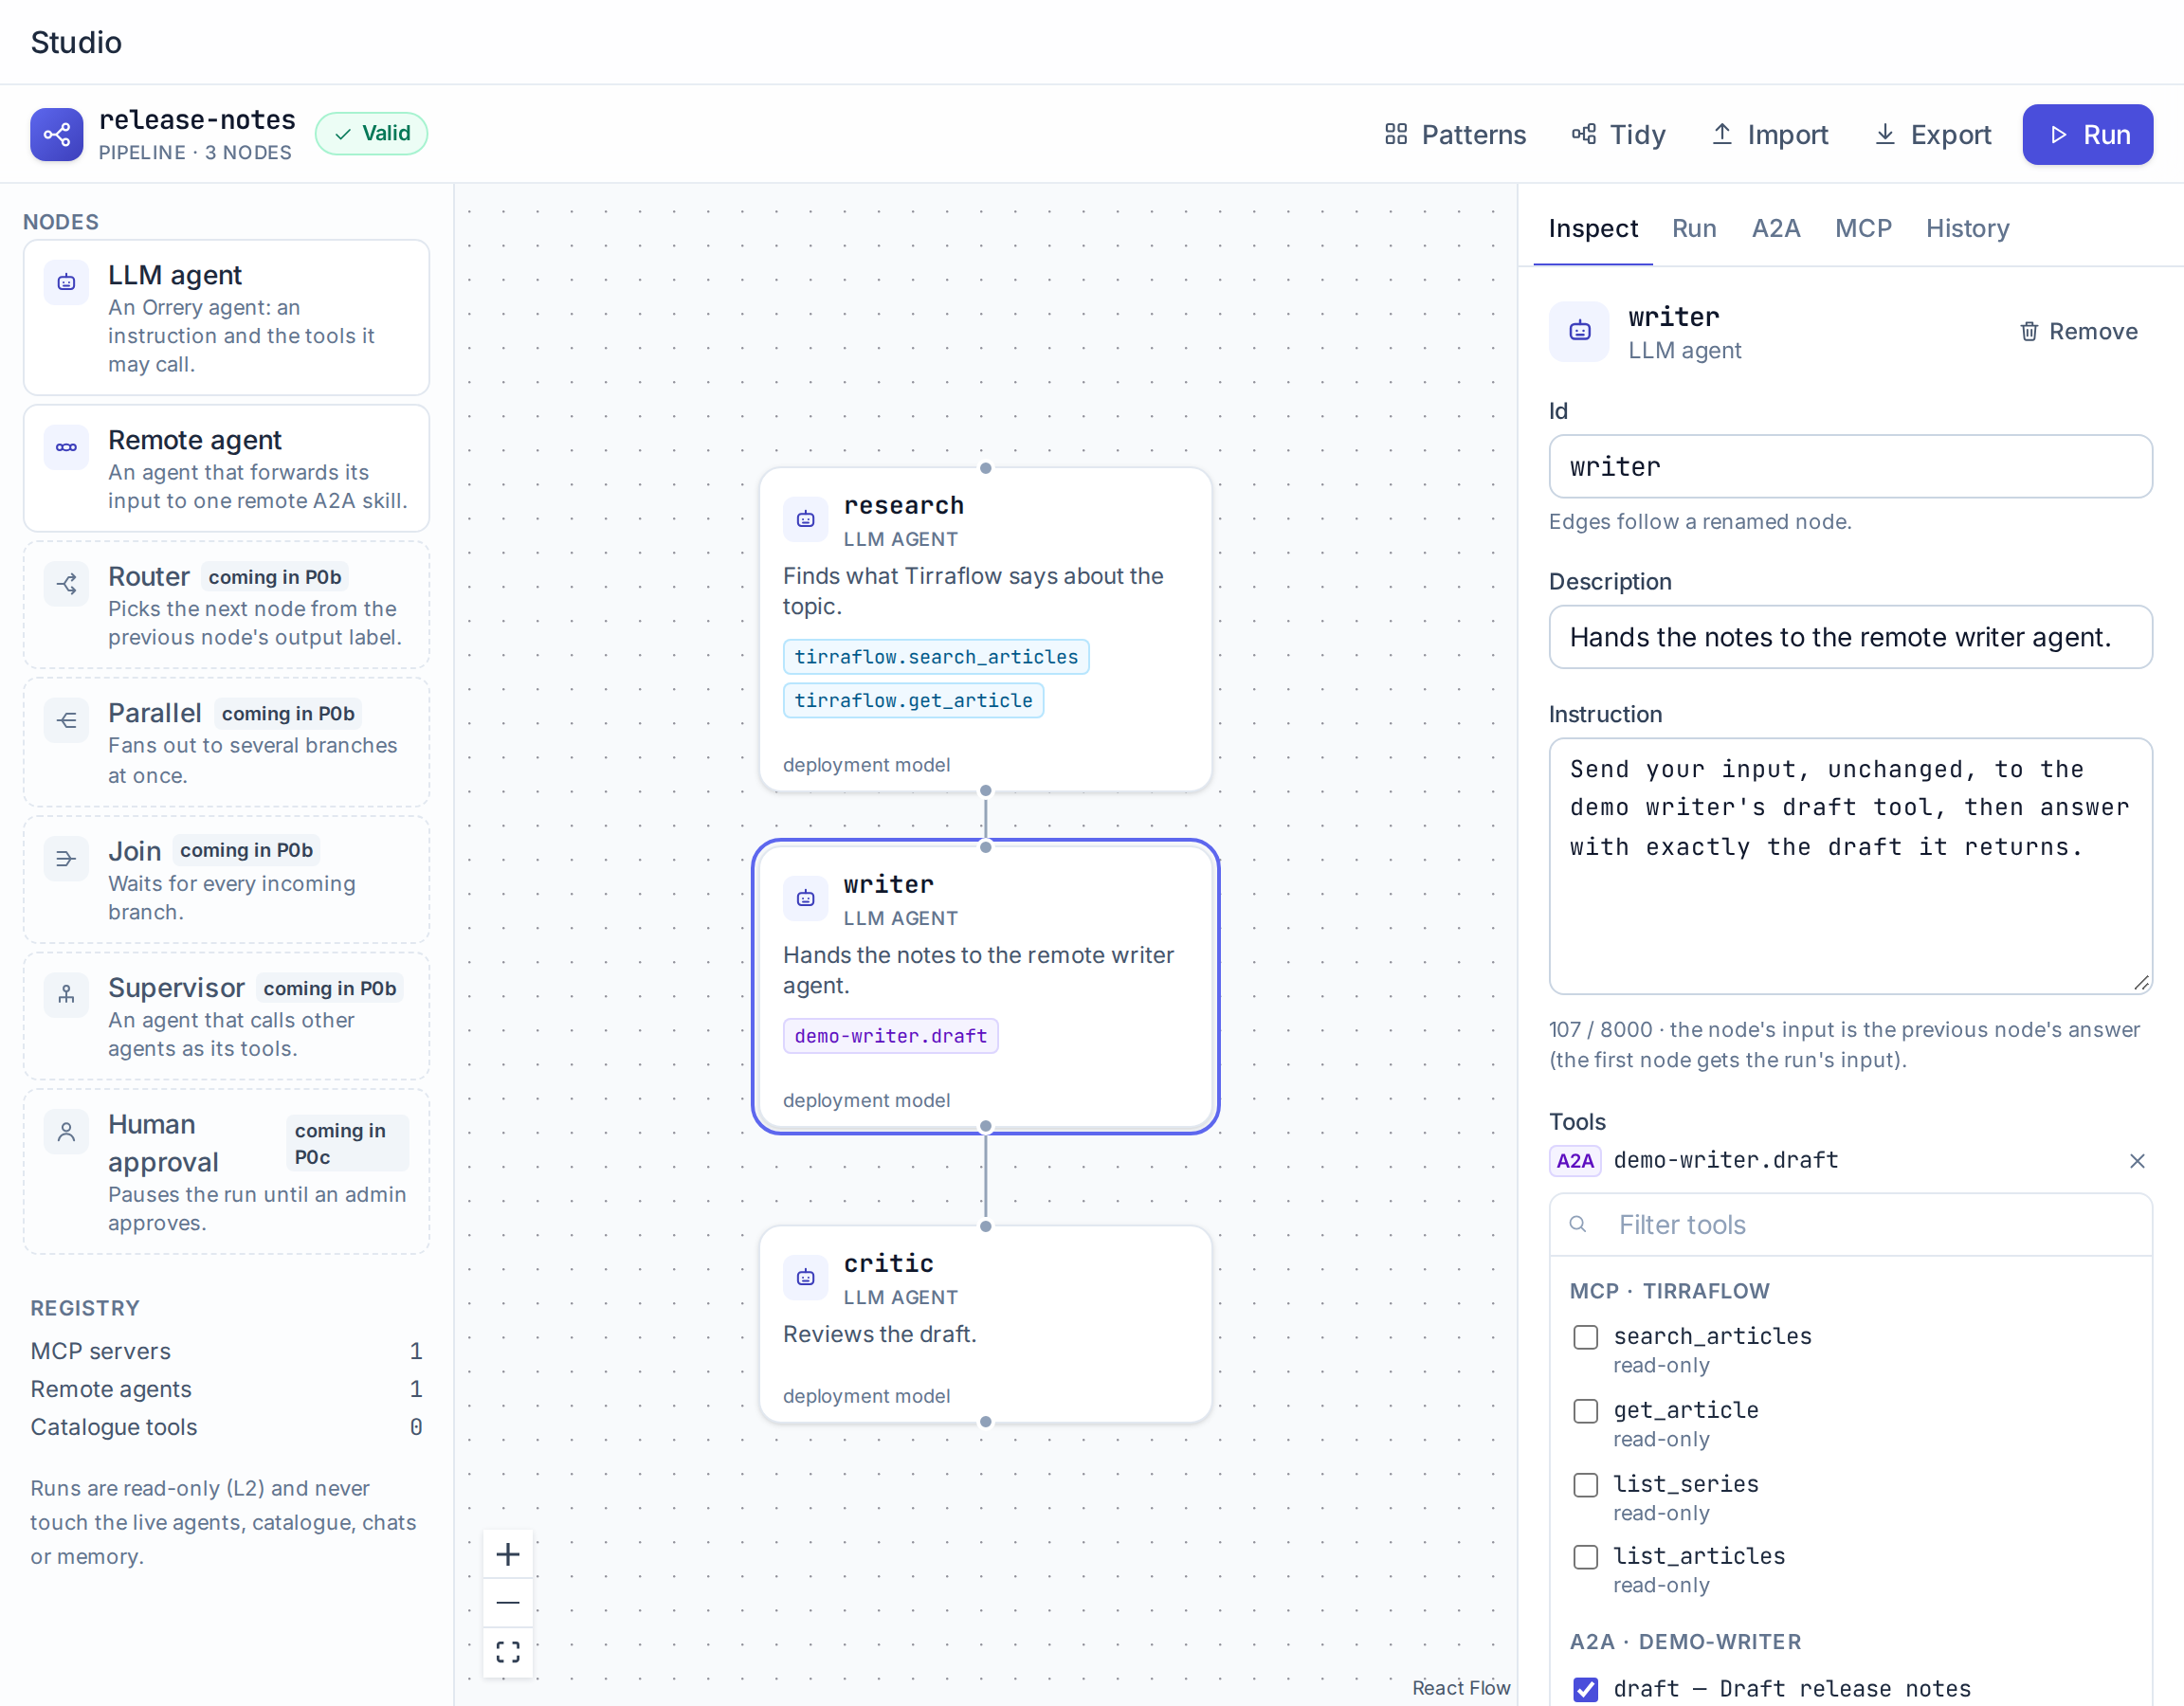Open the Patterns menu

pos(1455,135)
